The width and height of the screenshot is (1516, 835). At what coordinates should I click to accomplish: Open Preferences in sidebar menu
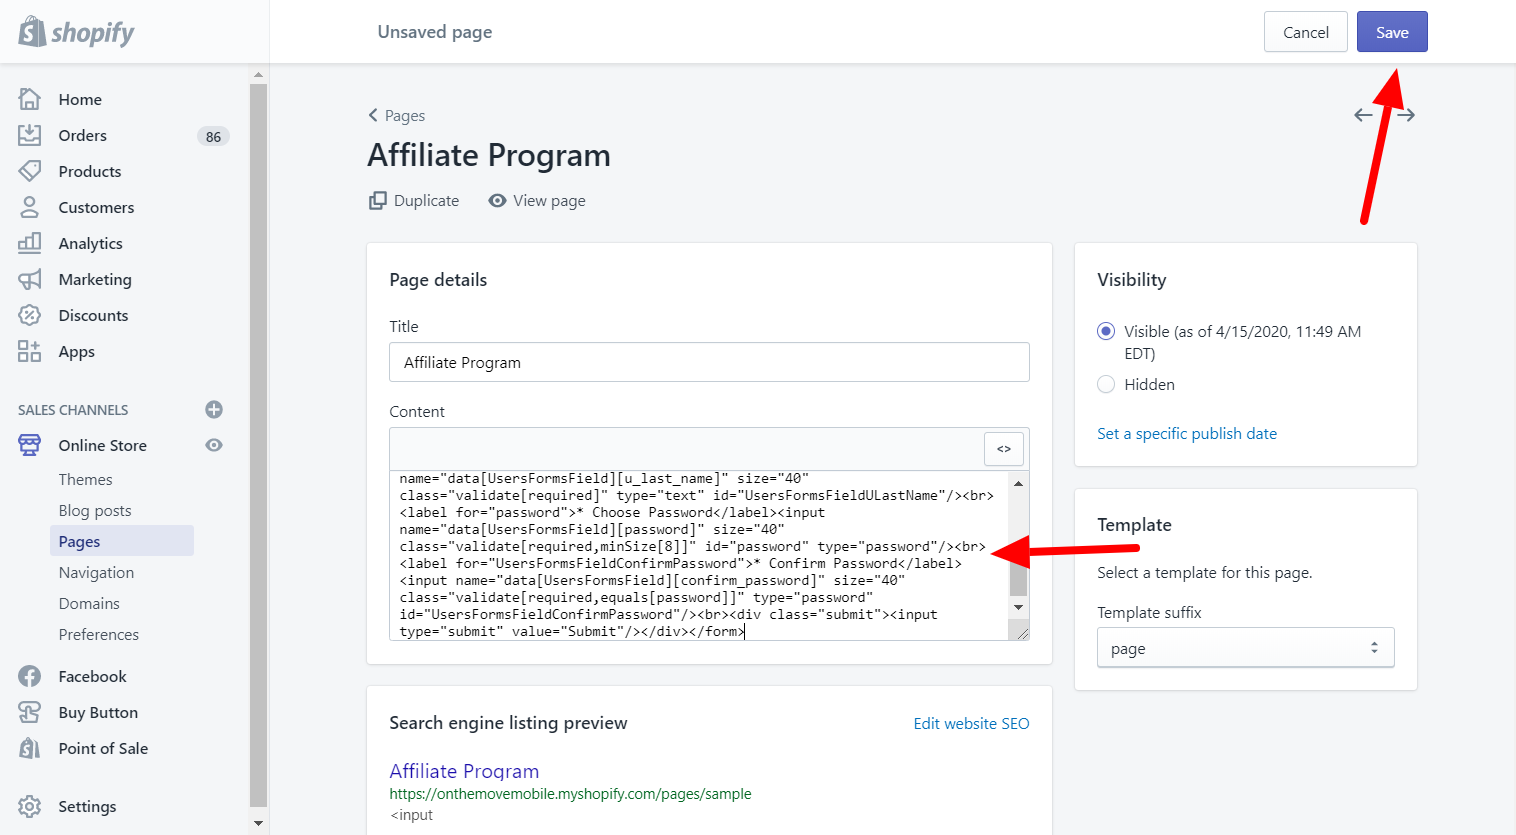(99, 634)
